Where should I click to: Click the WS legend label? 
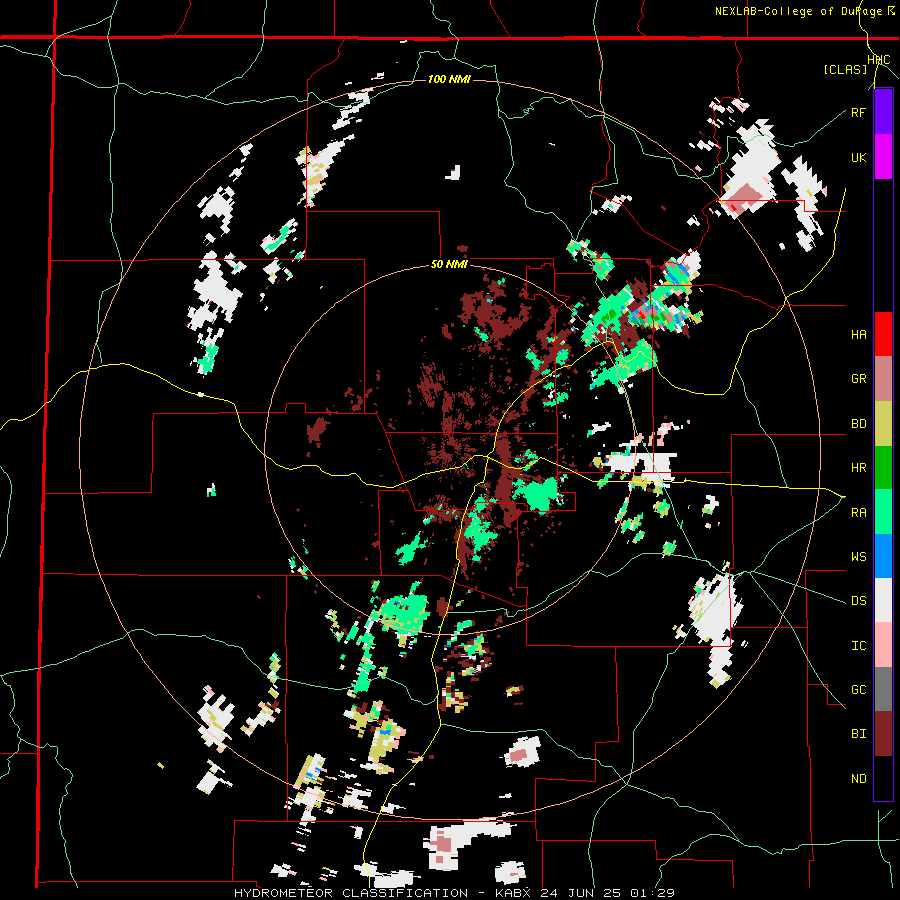(858, 556)
